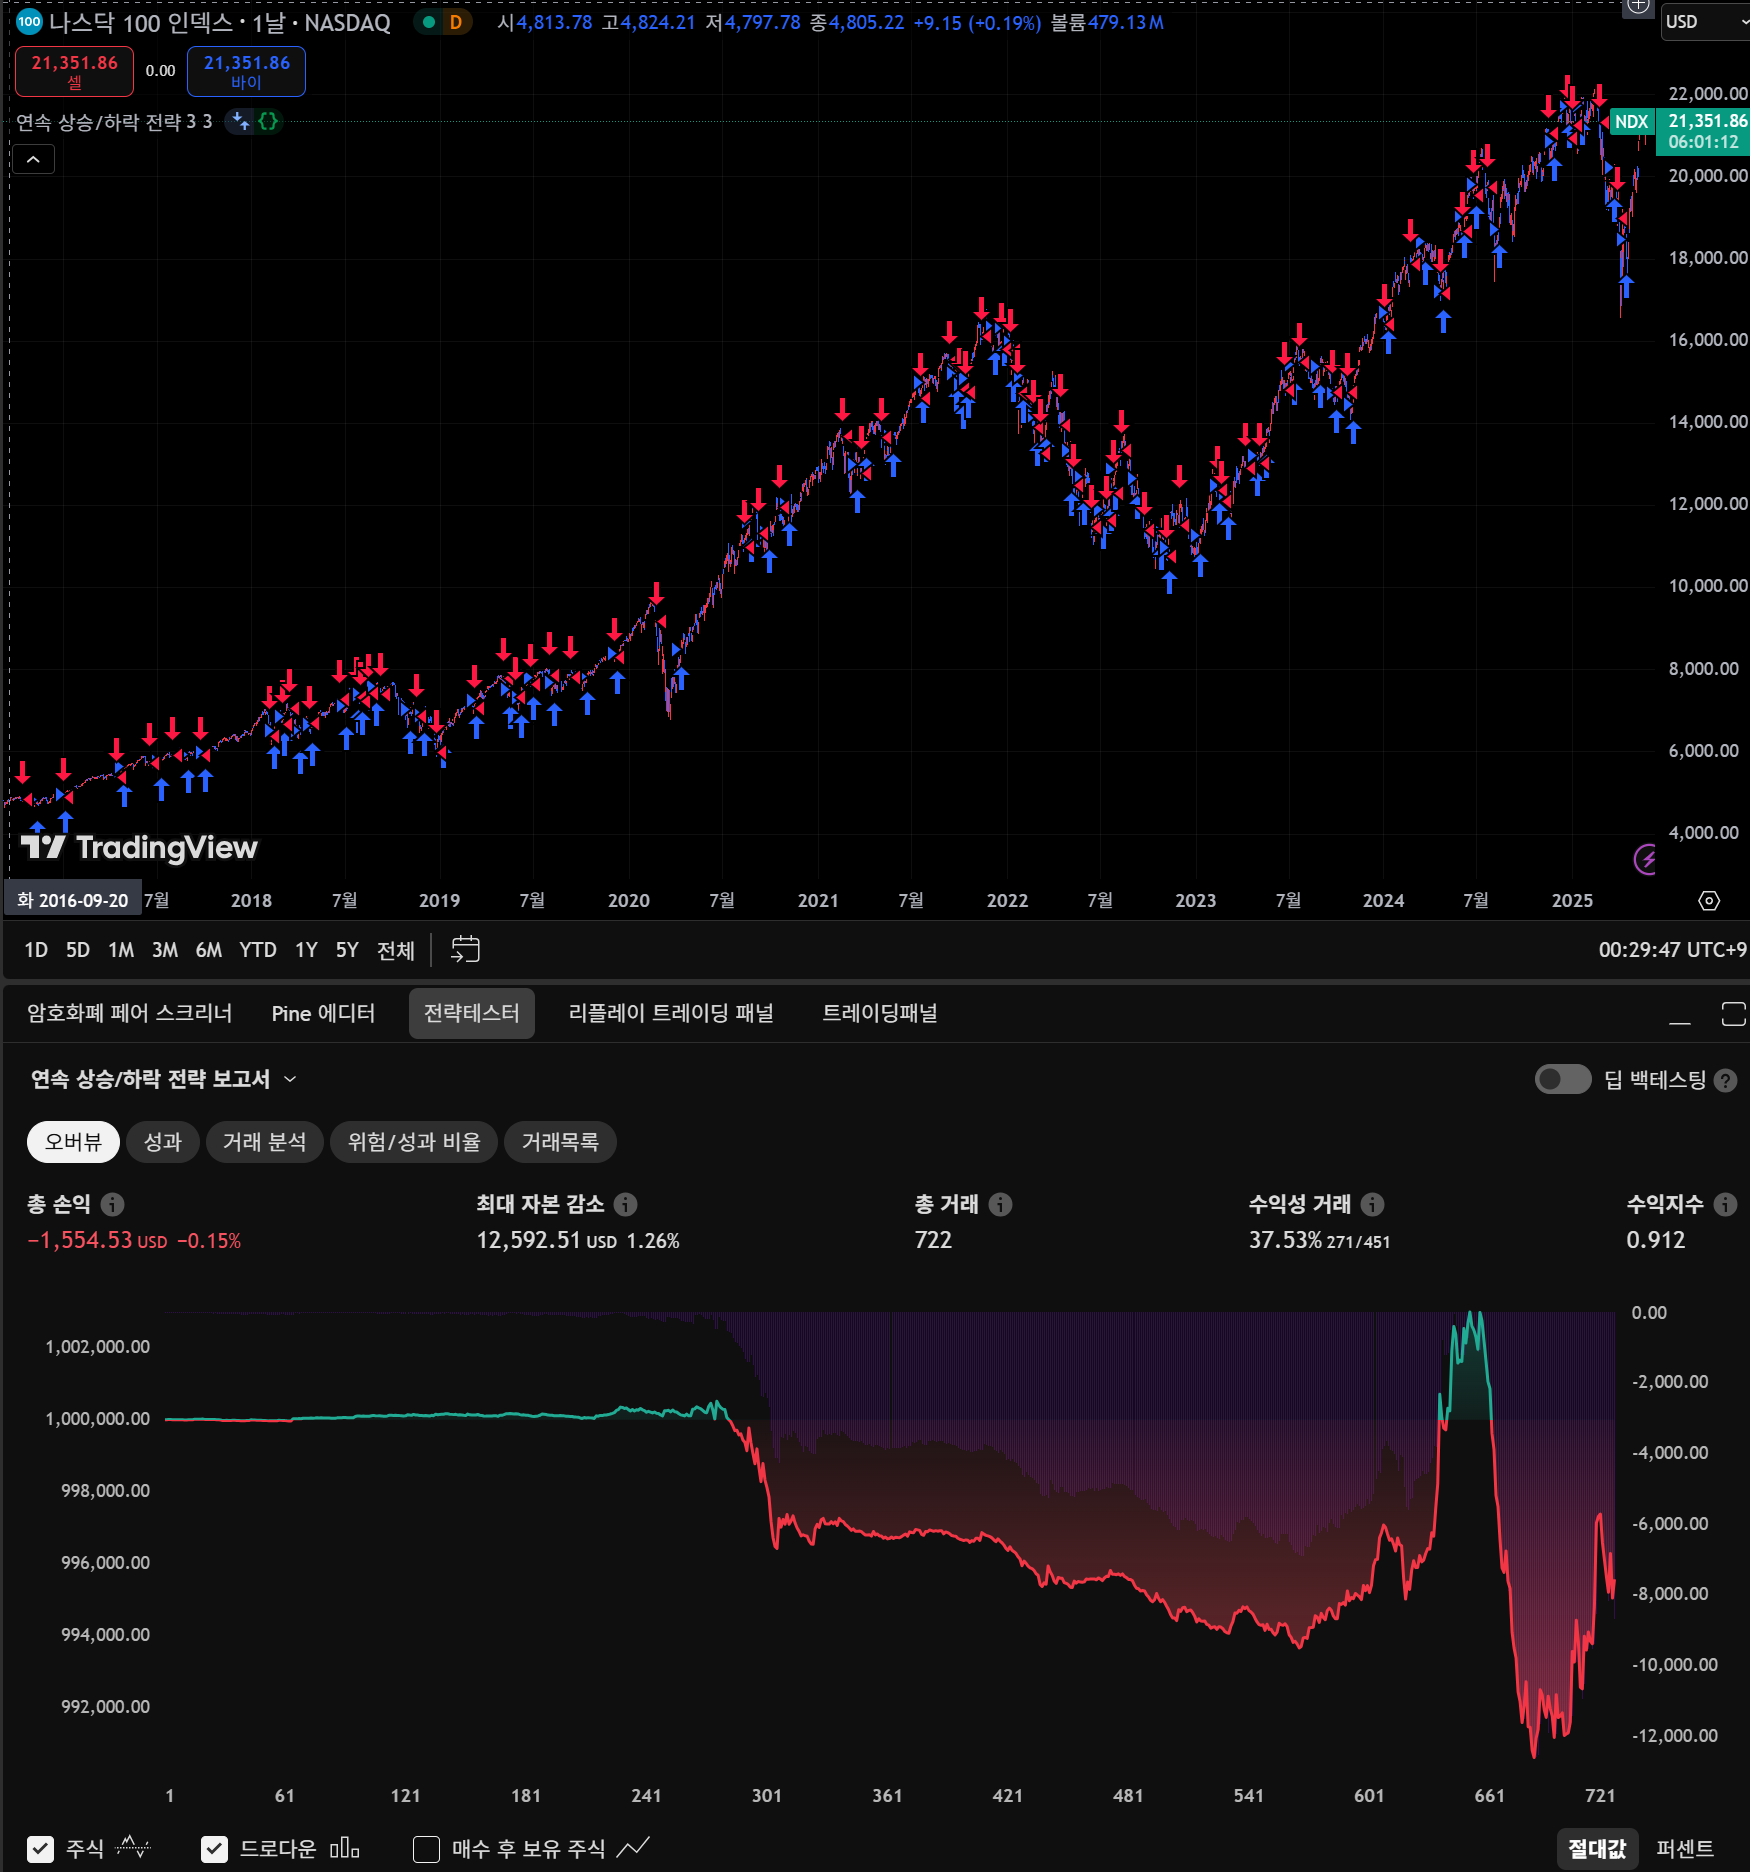Toggle the 딥 백테스팅 switch

point(1563,1079)
